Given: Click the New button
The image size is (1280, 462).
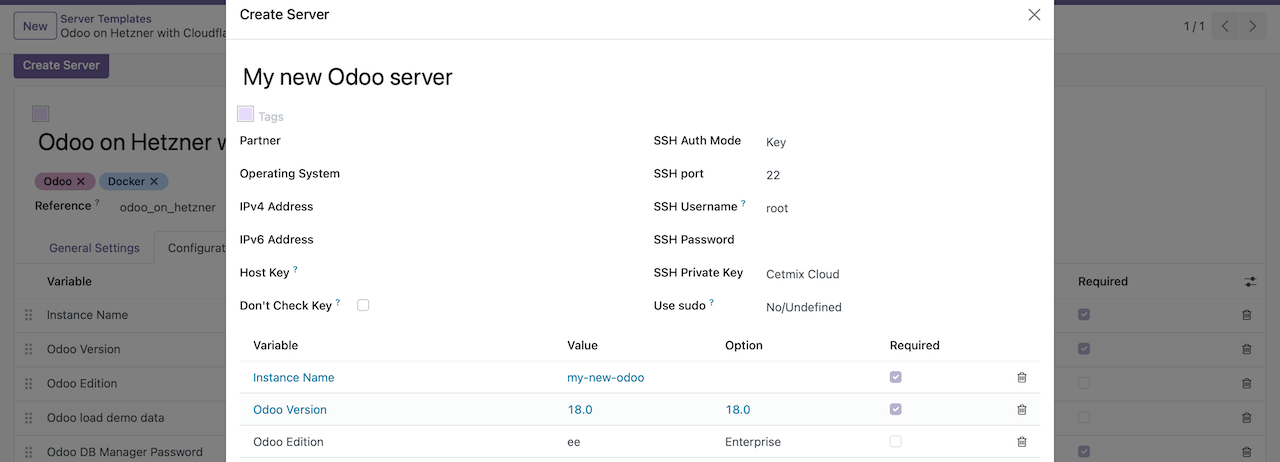Looking at the screenshot, I should (x=35, y=26).
